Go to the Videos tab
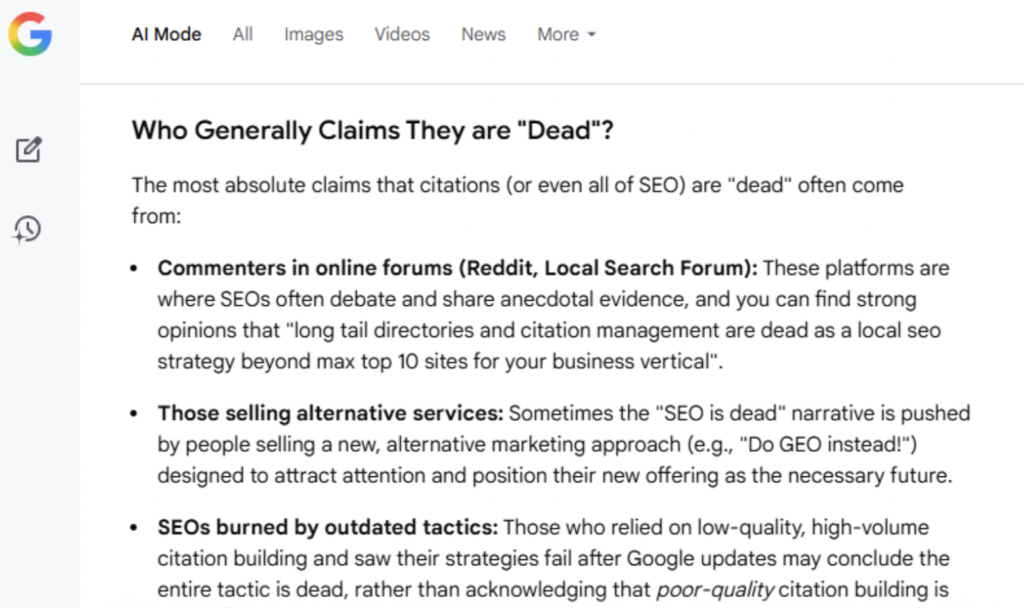This screenshot has width=1024, height=608. pyautogui.click(x=402, y=34)
